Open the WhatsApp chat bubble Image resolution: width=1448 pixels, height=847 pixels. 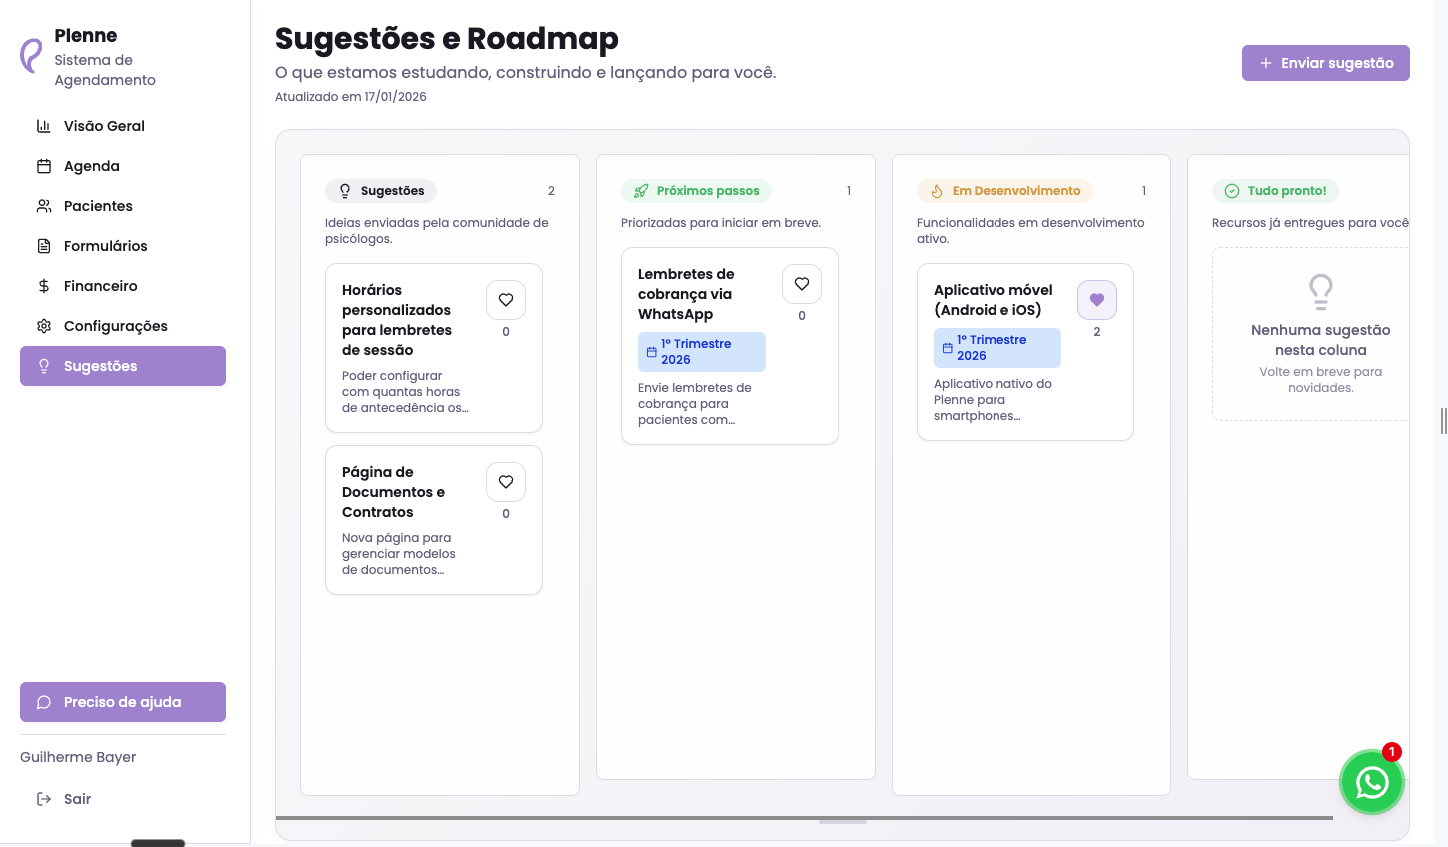[1372, 783]
